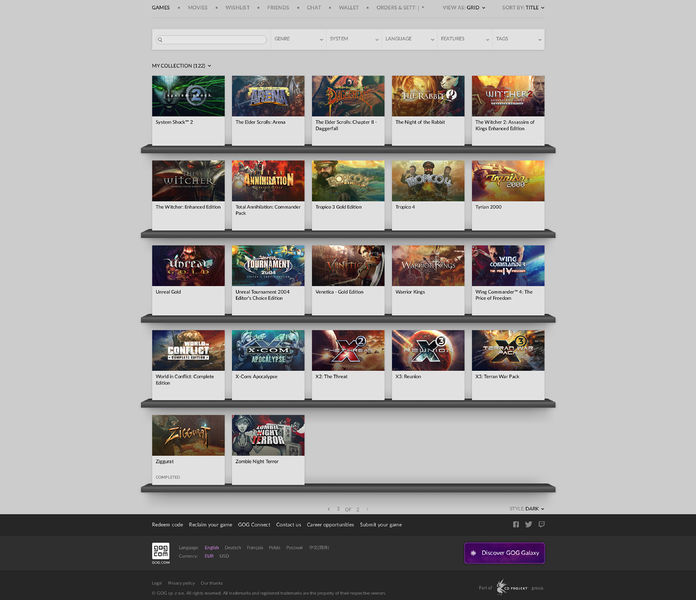The image size is (696, 600).
Task: Open the Career opportunities link
Action: point(330,525)
